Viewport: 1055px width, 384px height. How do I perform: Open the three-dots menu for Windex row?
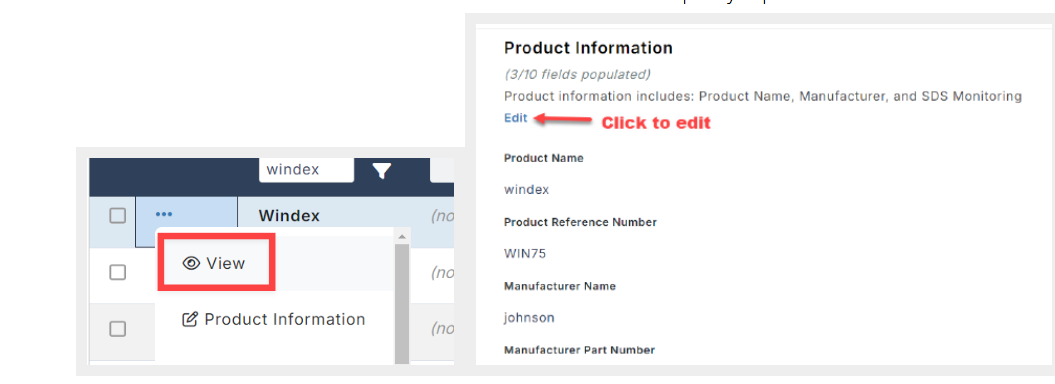164,215
